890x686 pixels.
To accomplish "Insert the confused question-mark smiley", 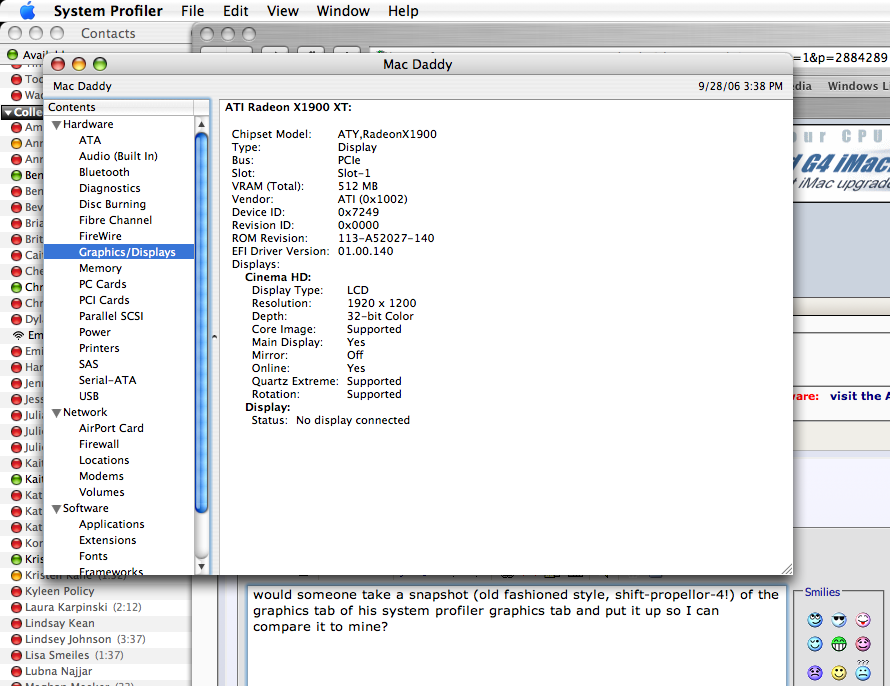I will [x=863, y=671].
